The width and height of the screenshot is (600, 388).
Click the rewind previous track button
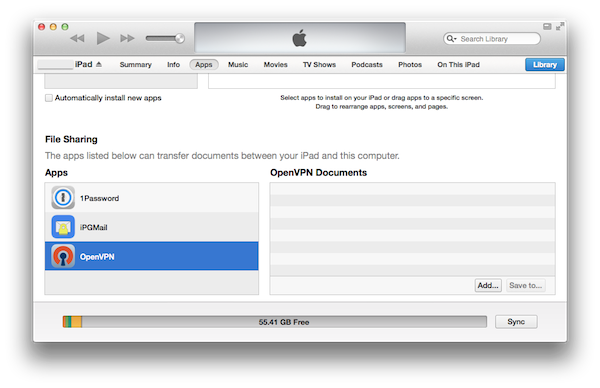[x=77, y=38]
